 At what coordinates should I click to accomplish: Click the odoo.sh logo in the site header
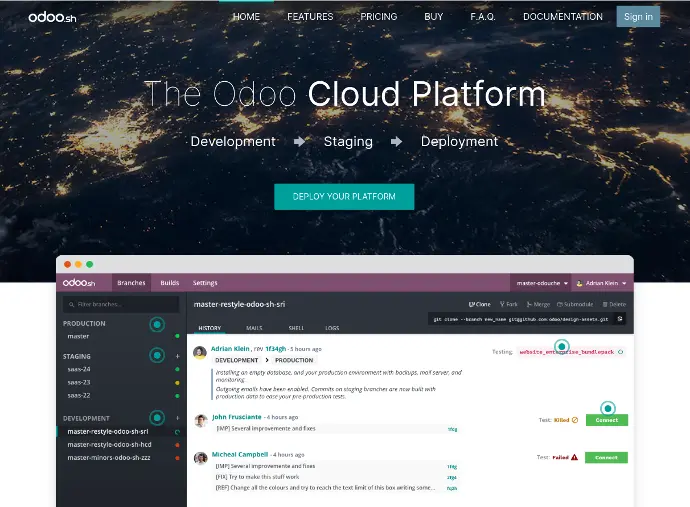click(x=52, y=17)
